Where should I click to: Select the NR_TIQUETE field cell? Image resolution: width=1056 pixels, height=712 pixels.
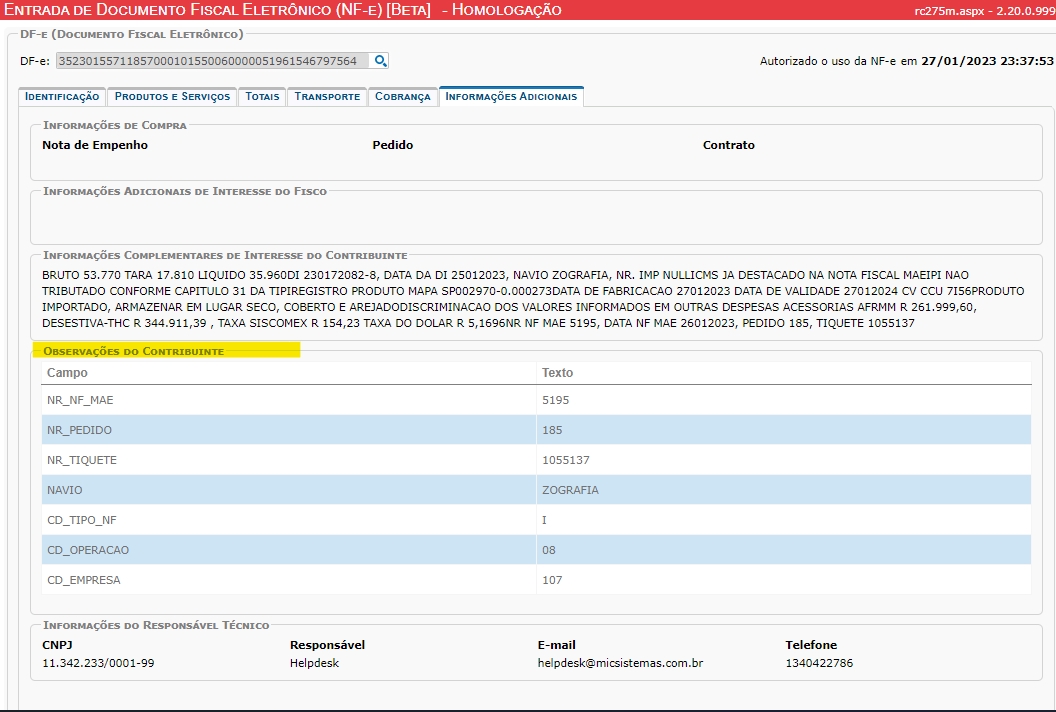289,460
